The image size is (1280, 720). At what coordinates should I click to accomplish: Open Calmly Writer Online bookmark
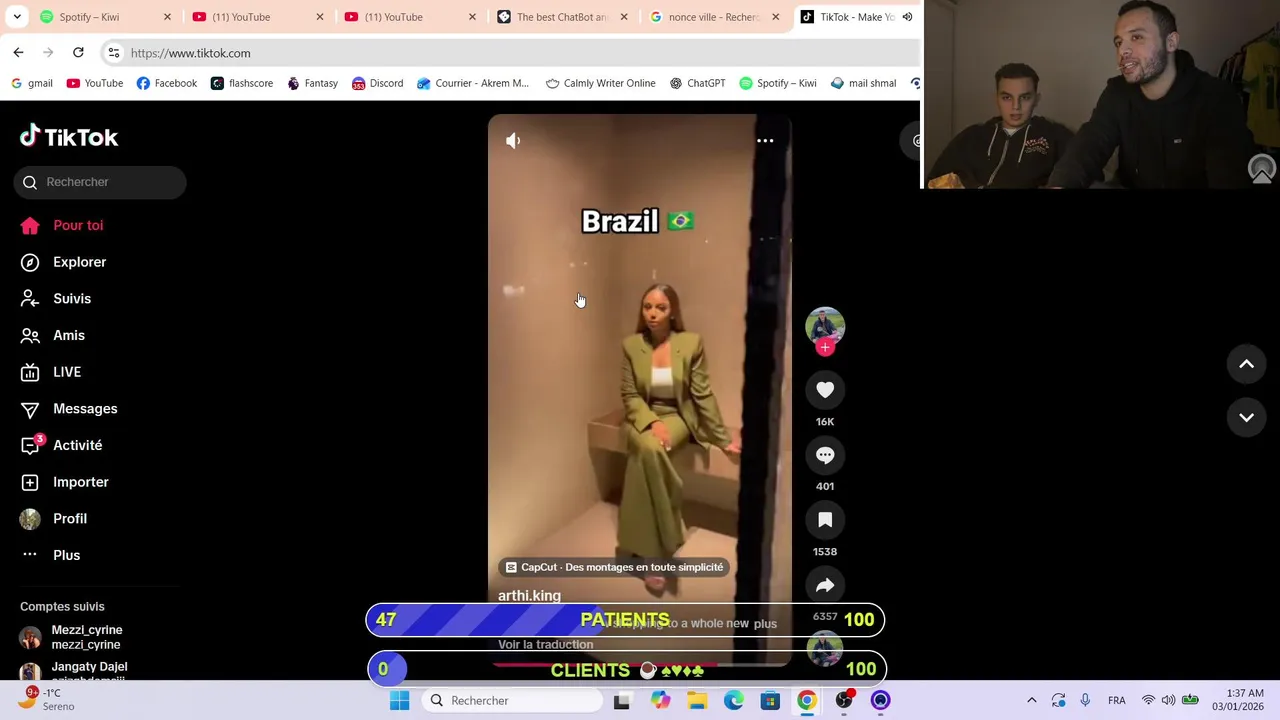coord(600,83)
